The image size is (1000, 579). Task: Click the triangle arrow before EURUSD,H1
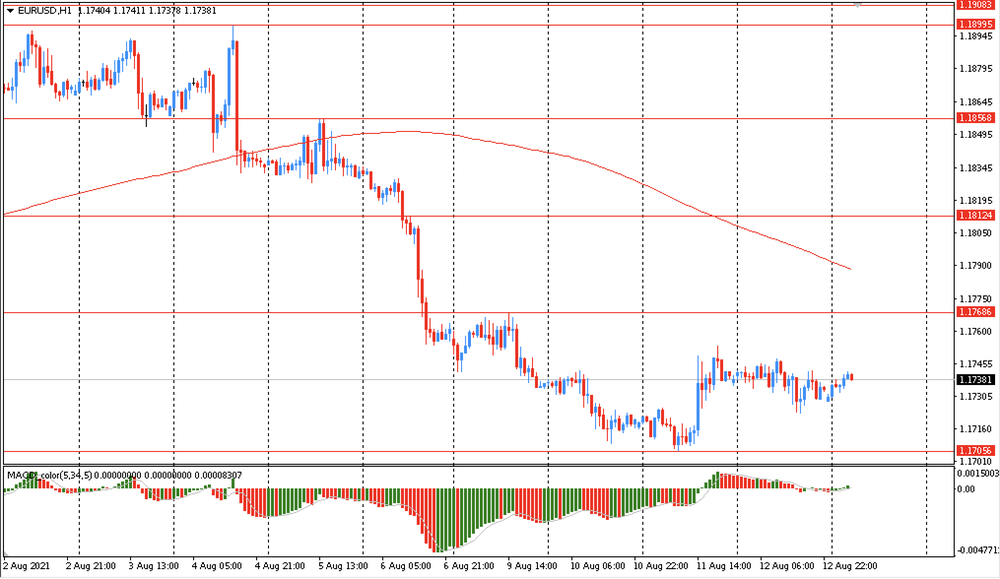pos(10,11)
